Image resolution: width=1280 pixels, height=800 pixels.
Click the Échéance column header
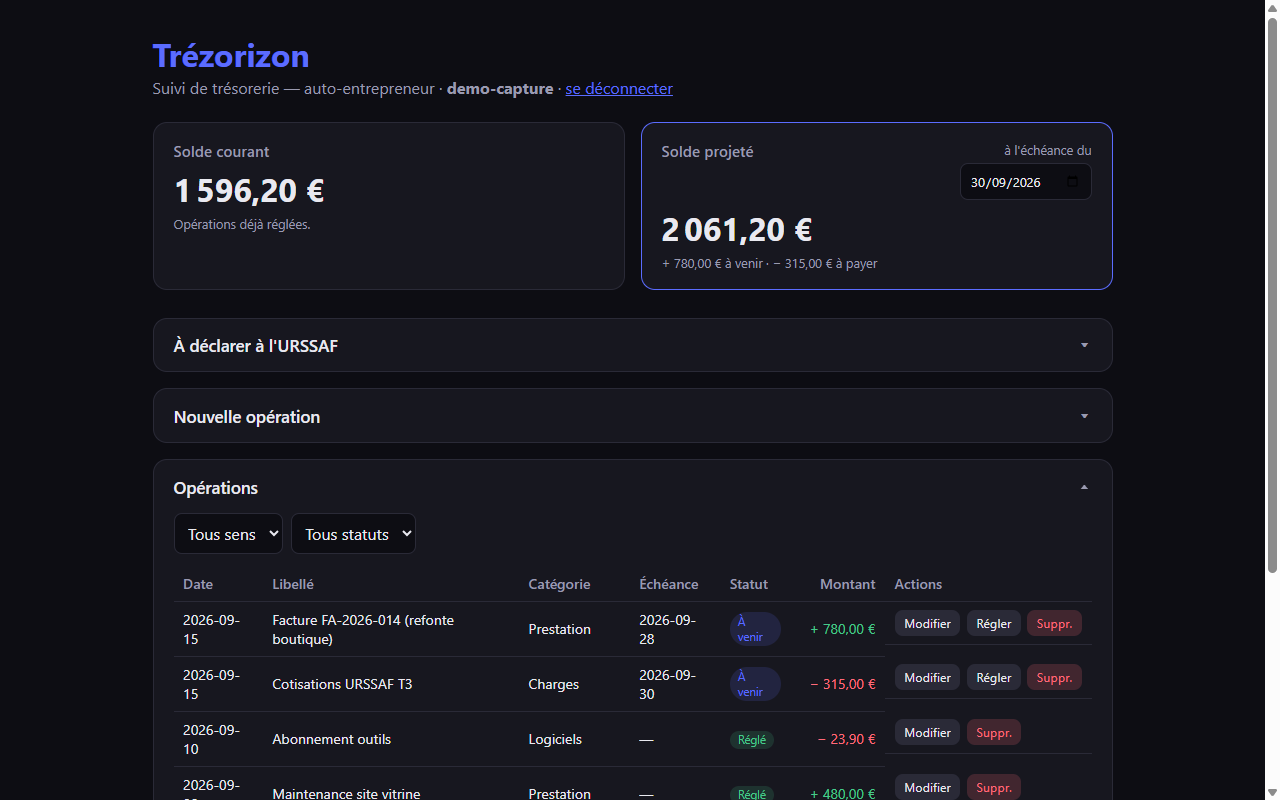[x=669, y=584]
